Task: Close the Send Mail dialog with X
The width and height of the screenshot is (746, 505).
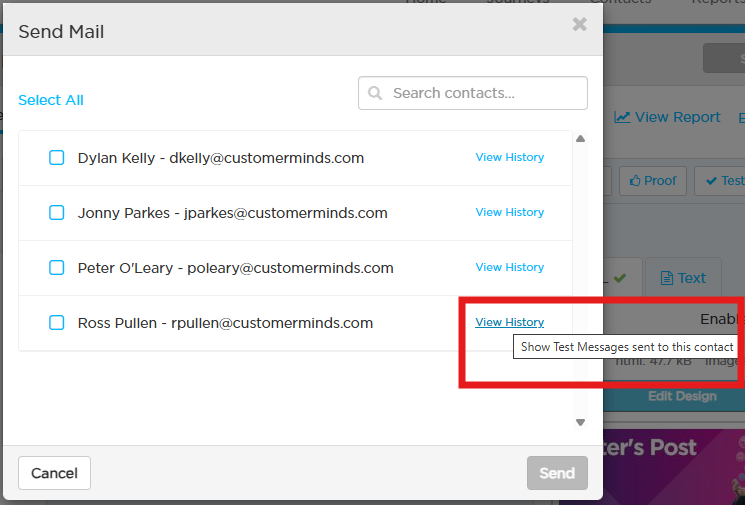Action: tap(579, 24)
